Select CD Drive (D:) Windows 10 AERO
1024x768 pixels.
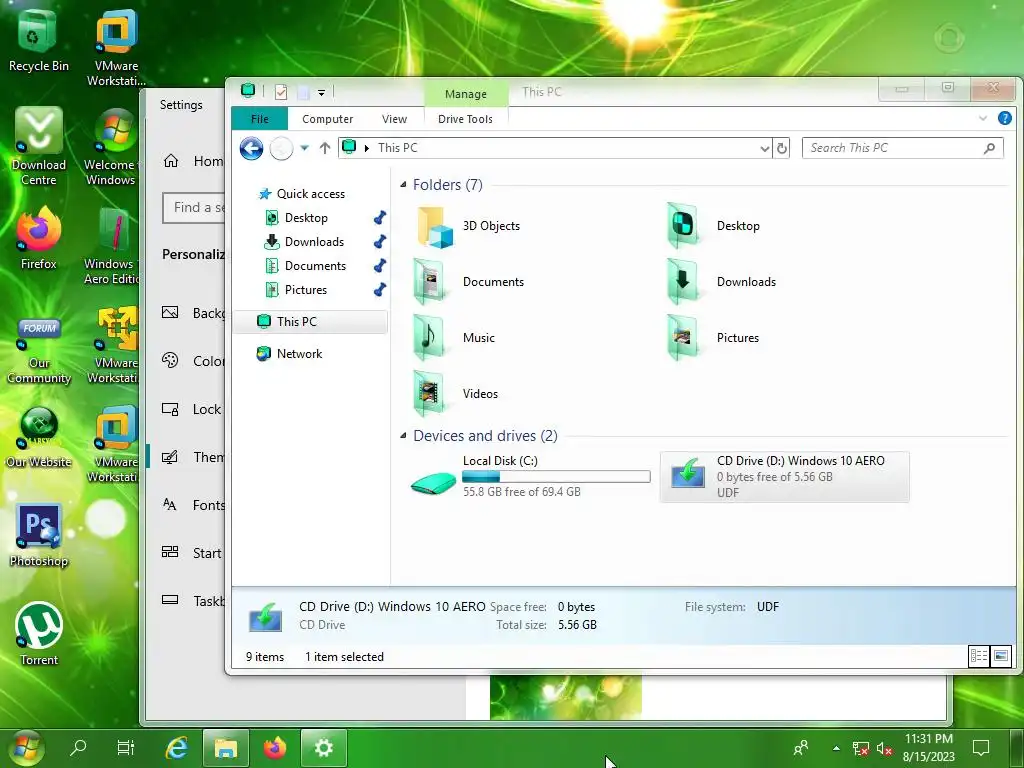point(784,477)
